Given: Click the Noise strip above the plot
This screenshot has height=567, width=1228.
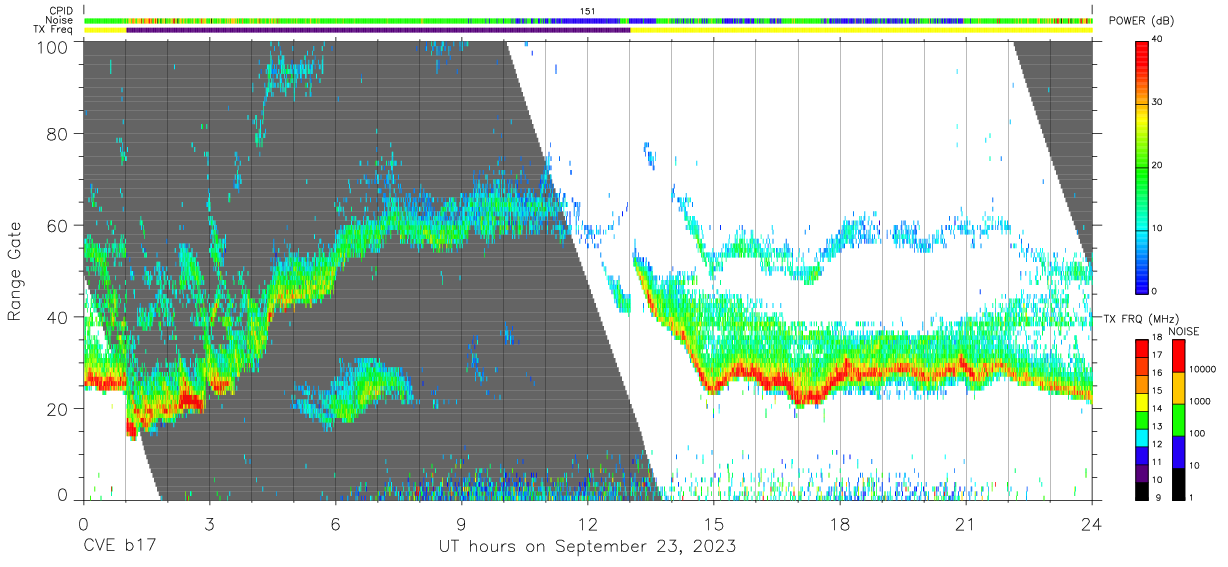Looking at the screenshot, I should click(588, 20).
